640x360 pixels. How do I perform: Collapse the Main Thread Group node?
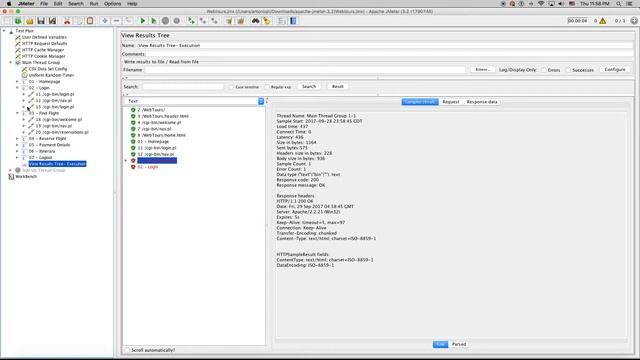coord(11,62)
